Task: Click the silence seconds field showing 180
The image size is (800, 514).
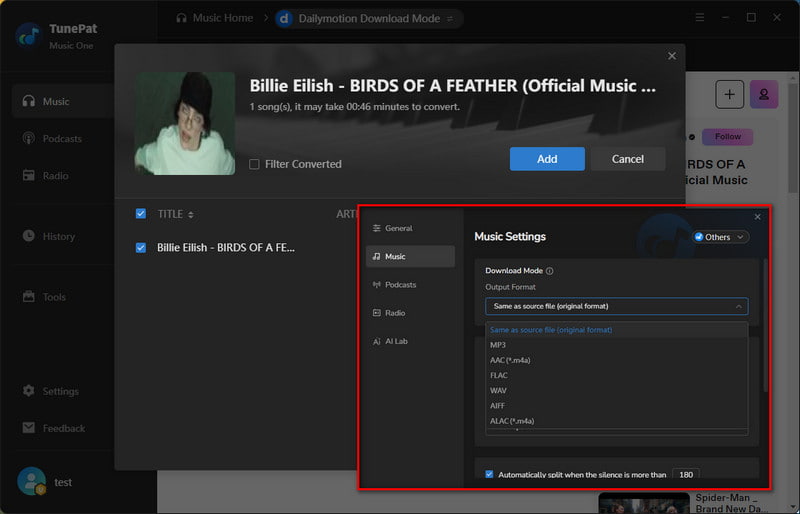Action: (x=686, y=475)
